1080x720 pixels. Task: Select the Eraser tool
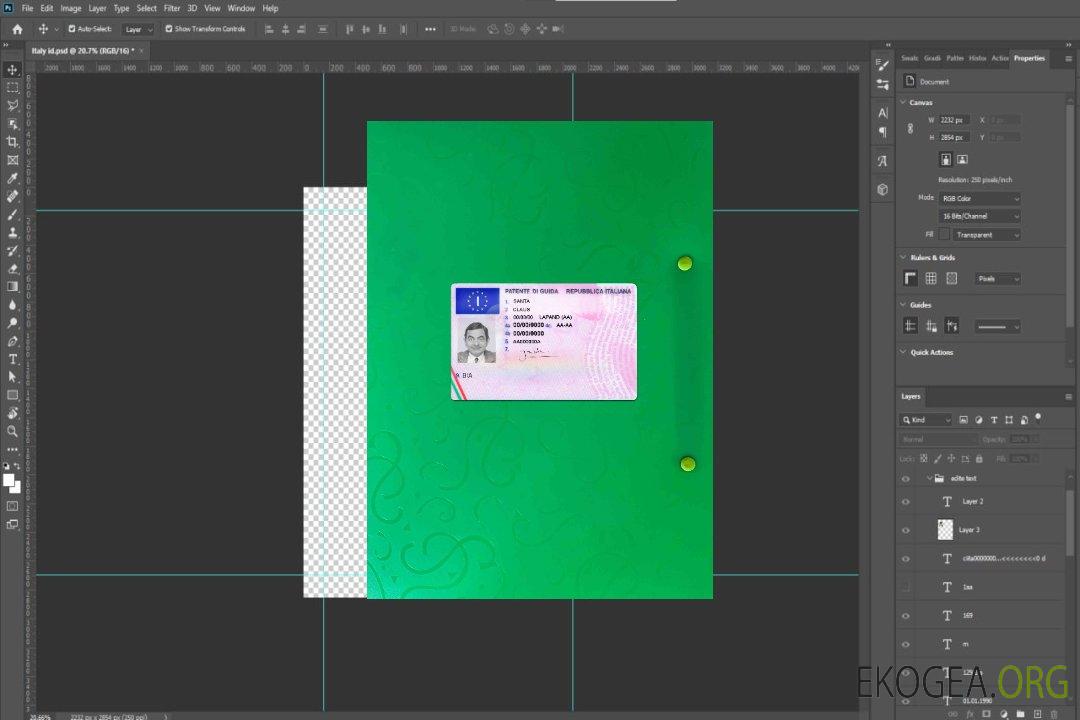(12, 269)
